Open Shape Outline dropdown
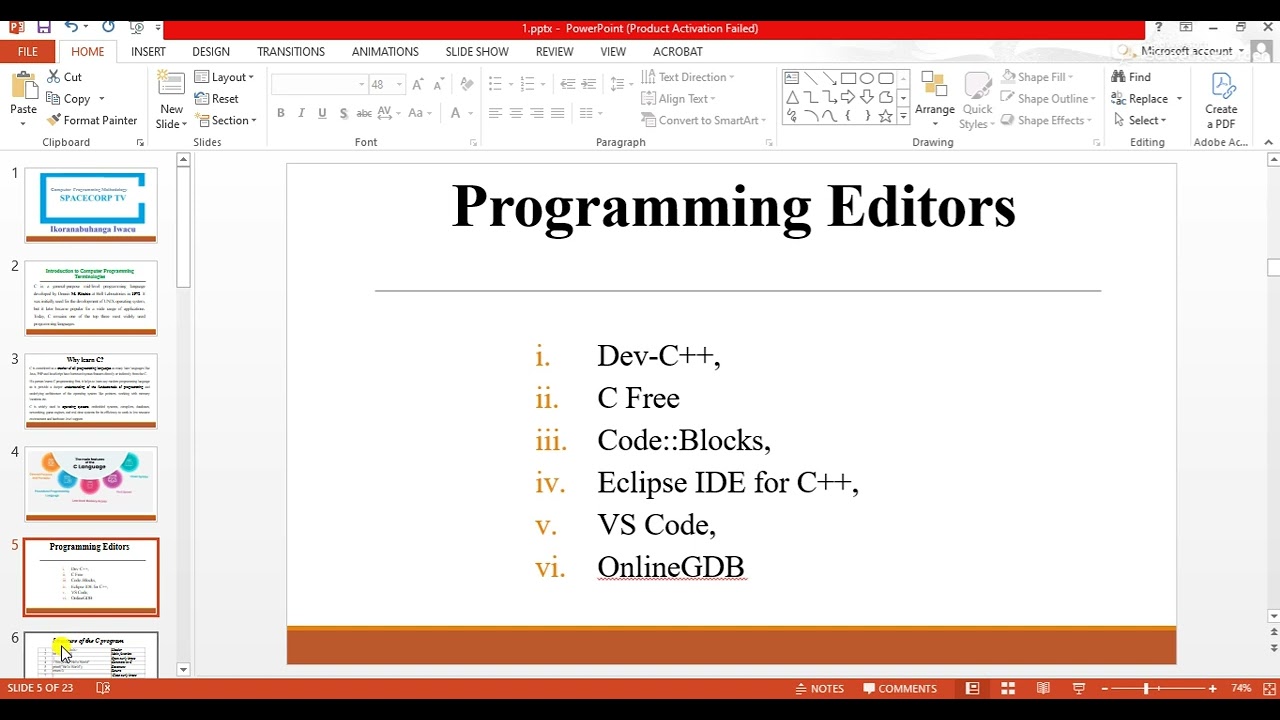The width and height of the screenshot is (1280, 720). point(1049,99)
